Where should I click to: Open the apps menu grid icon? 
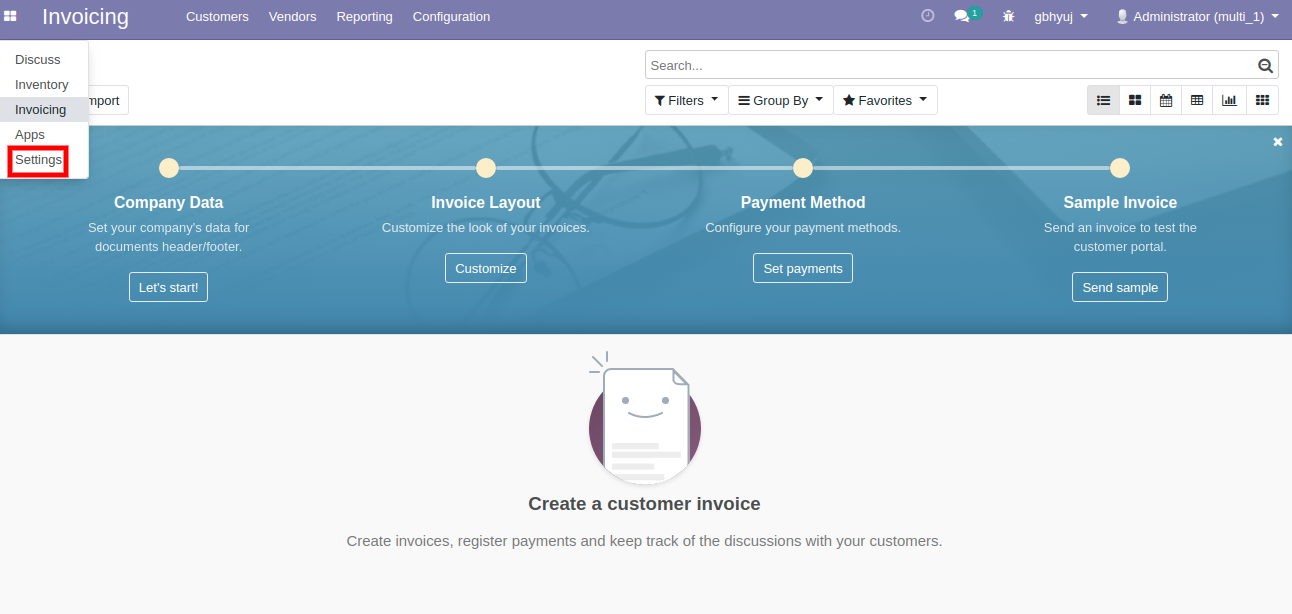point(10,17)
